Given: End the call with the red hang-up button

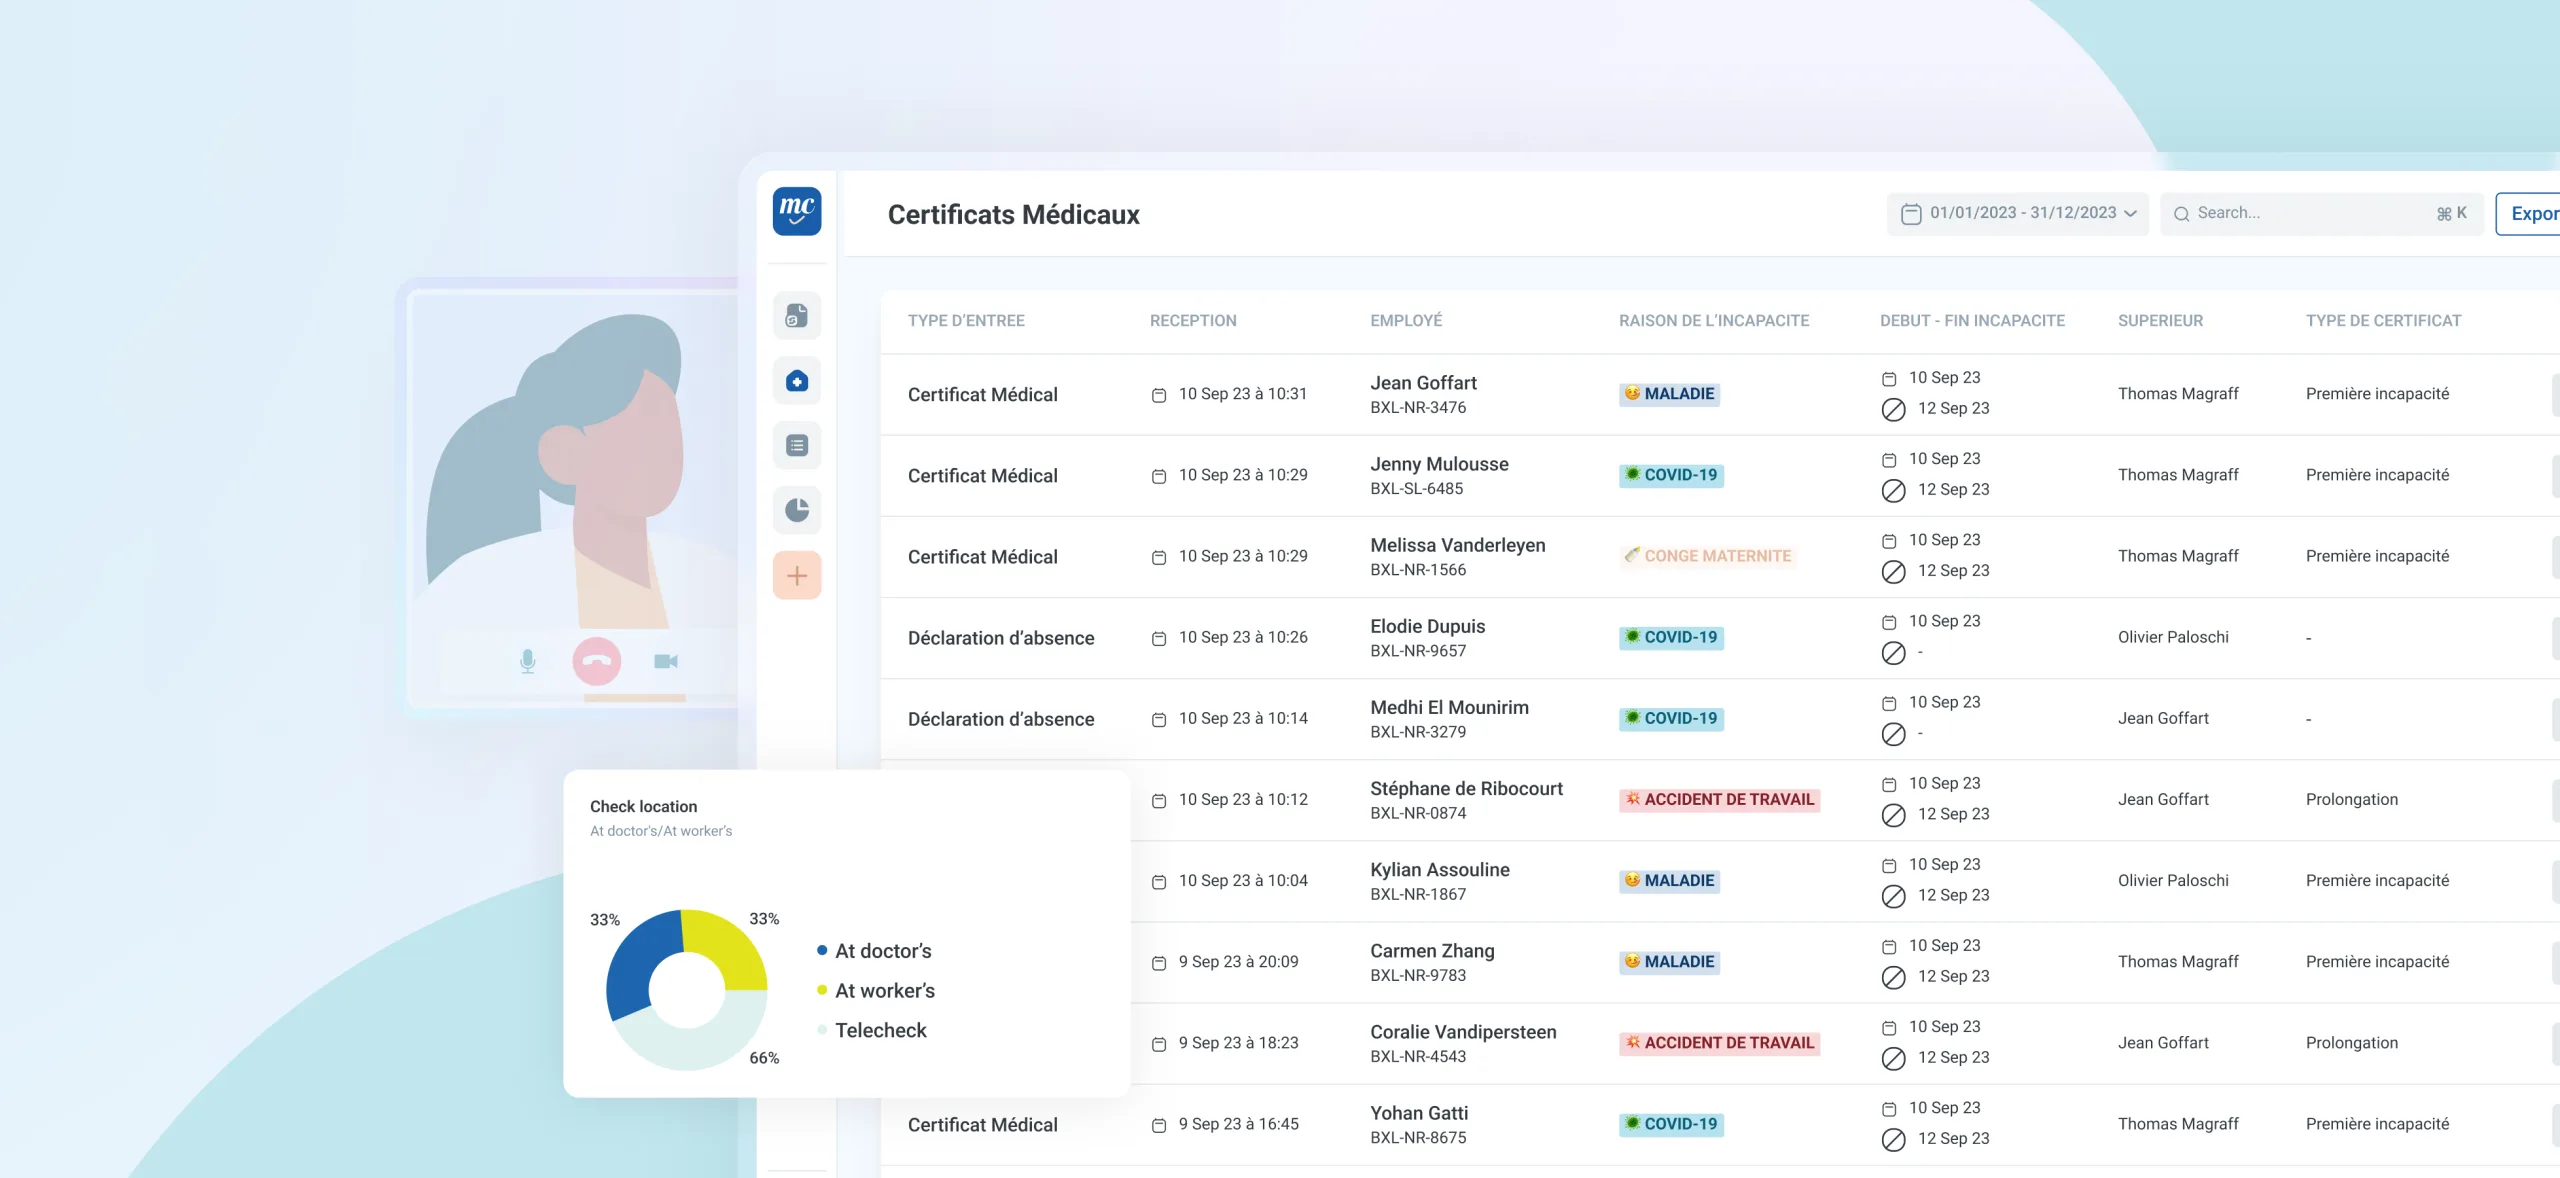Looking at the screenshot, I should click(x=597, y=661).
